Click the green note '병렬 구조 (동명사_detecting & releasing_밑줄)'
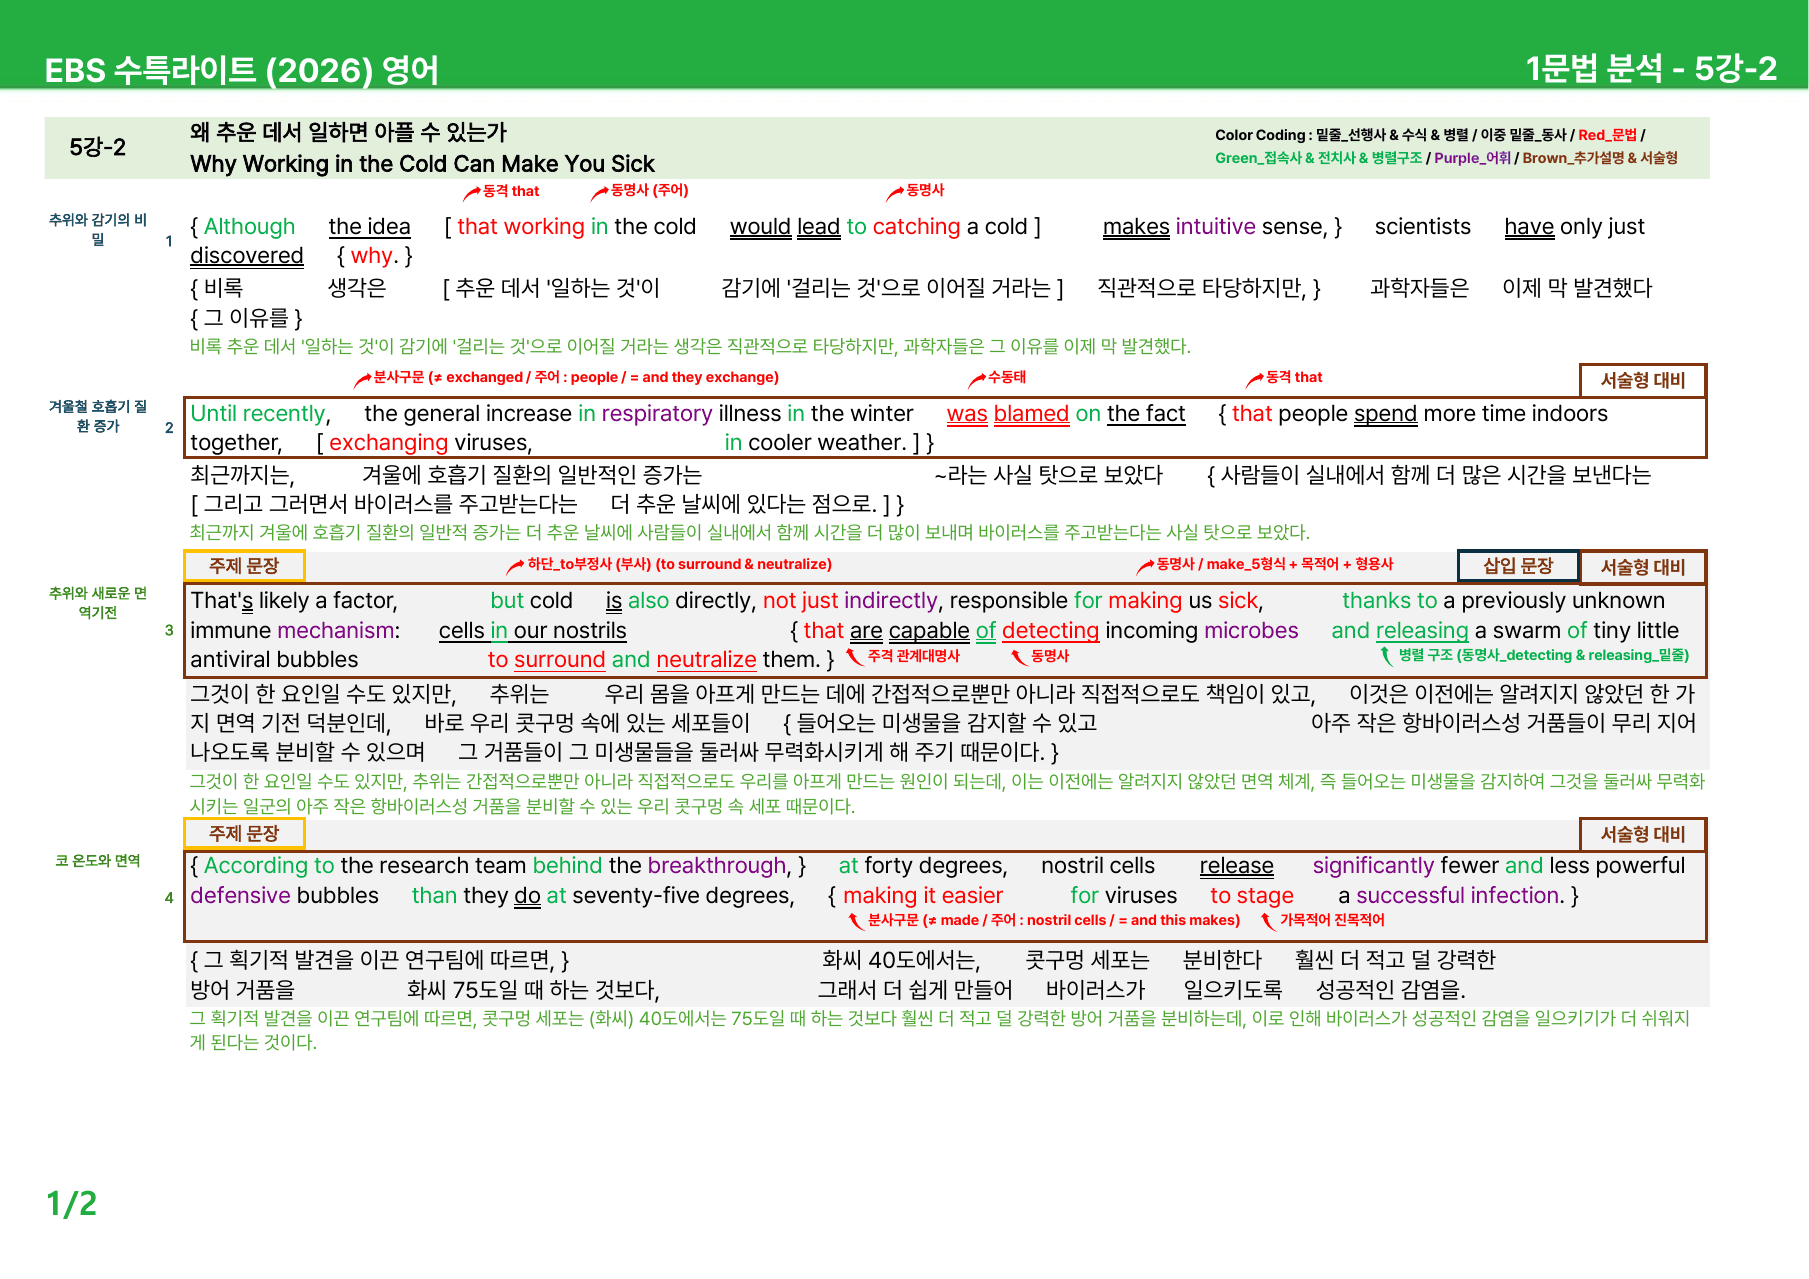Viewport: 1809px width, 1279px height. [1543, 655]
